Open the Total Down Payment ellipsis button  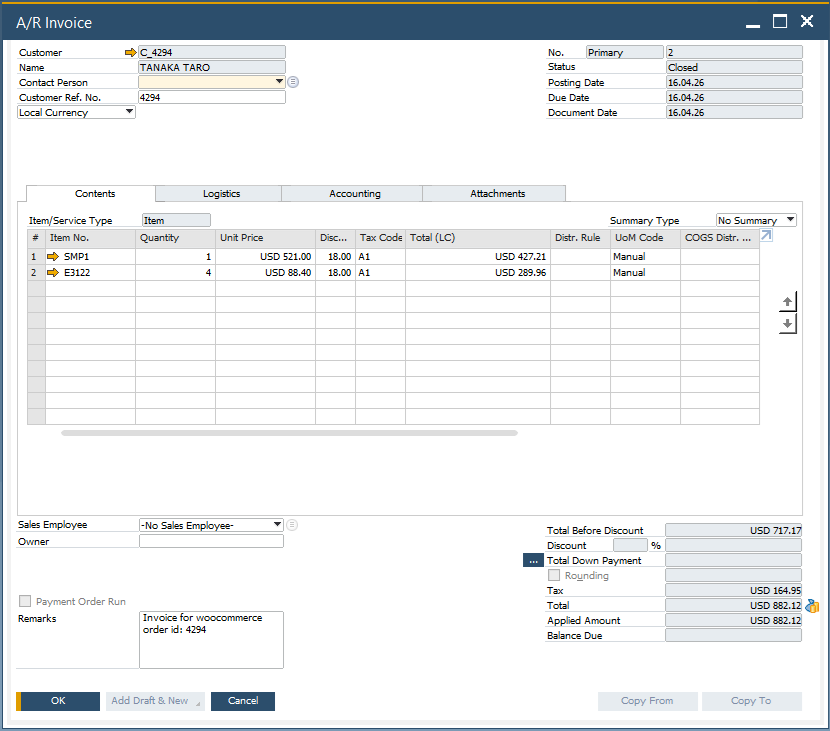coord(533,560)
